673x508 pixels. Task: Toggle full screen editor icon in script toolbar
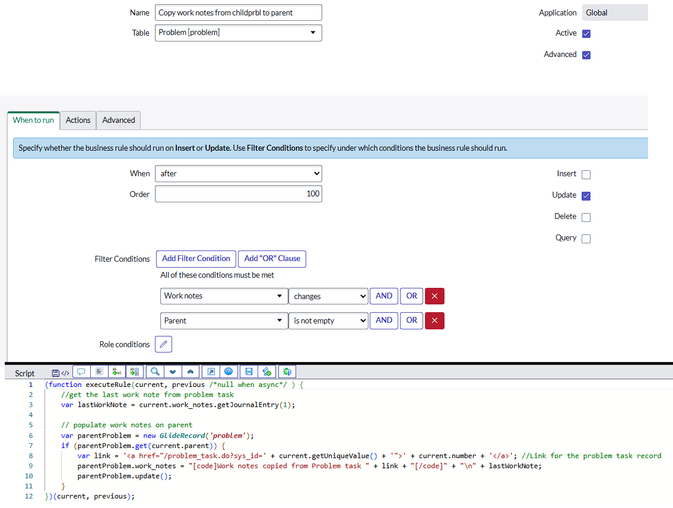click(211, 372)
